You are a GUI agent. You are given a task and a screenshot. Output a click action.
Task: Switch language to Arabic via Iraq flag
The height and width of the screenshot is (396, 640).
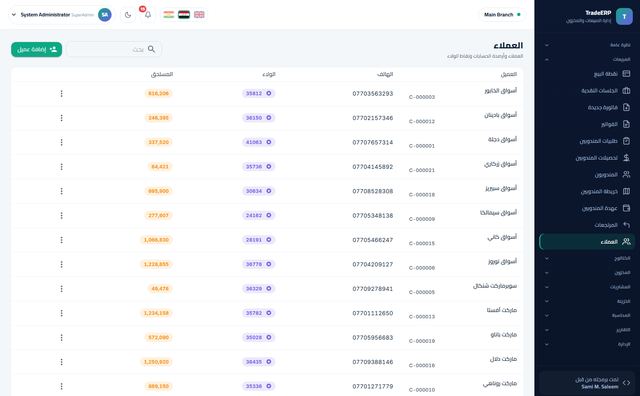184,15
